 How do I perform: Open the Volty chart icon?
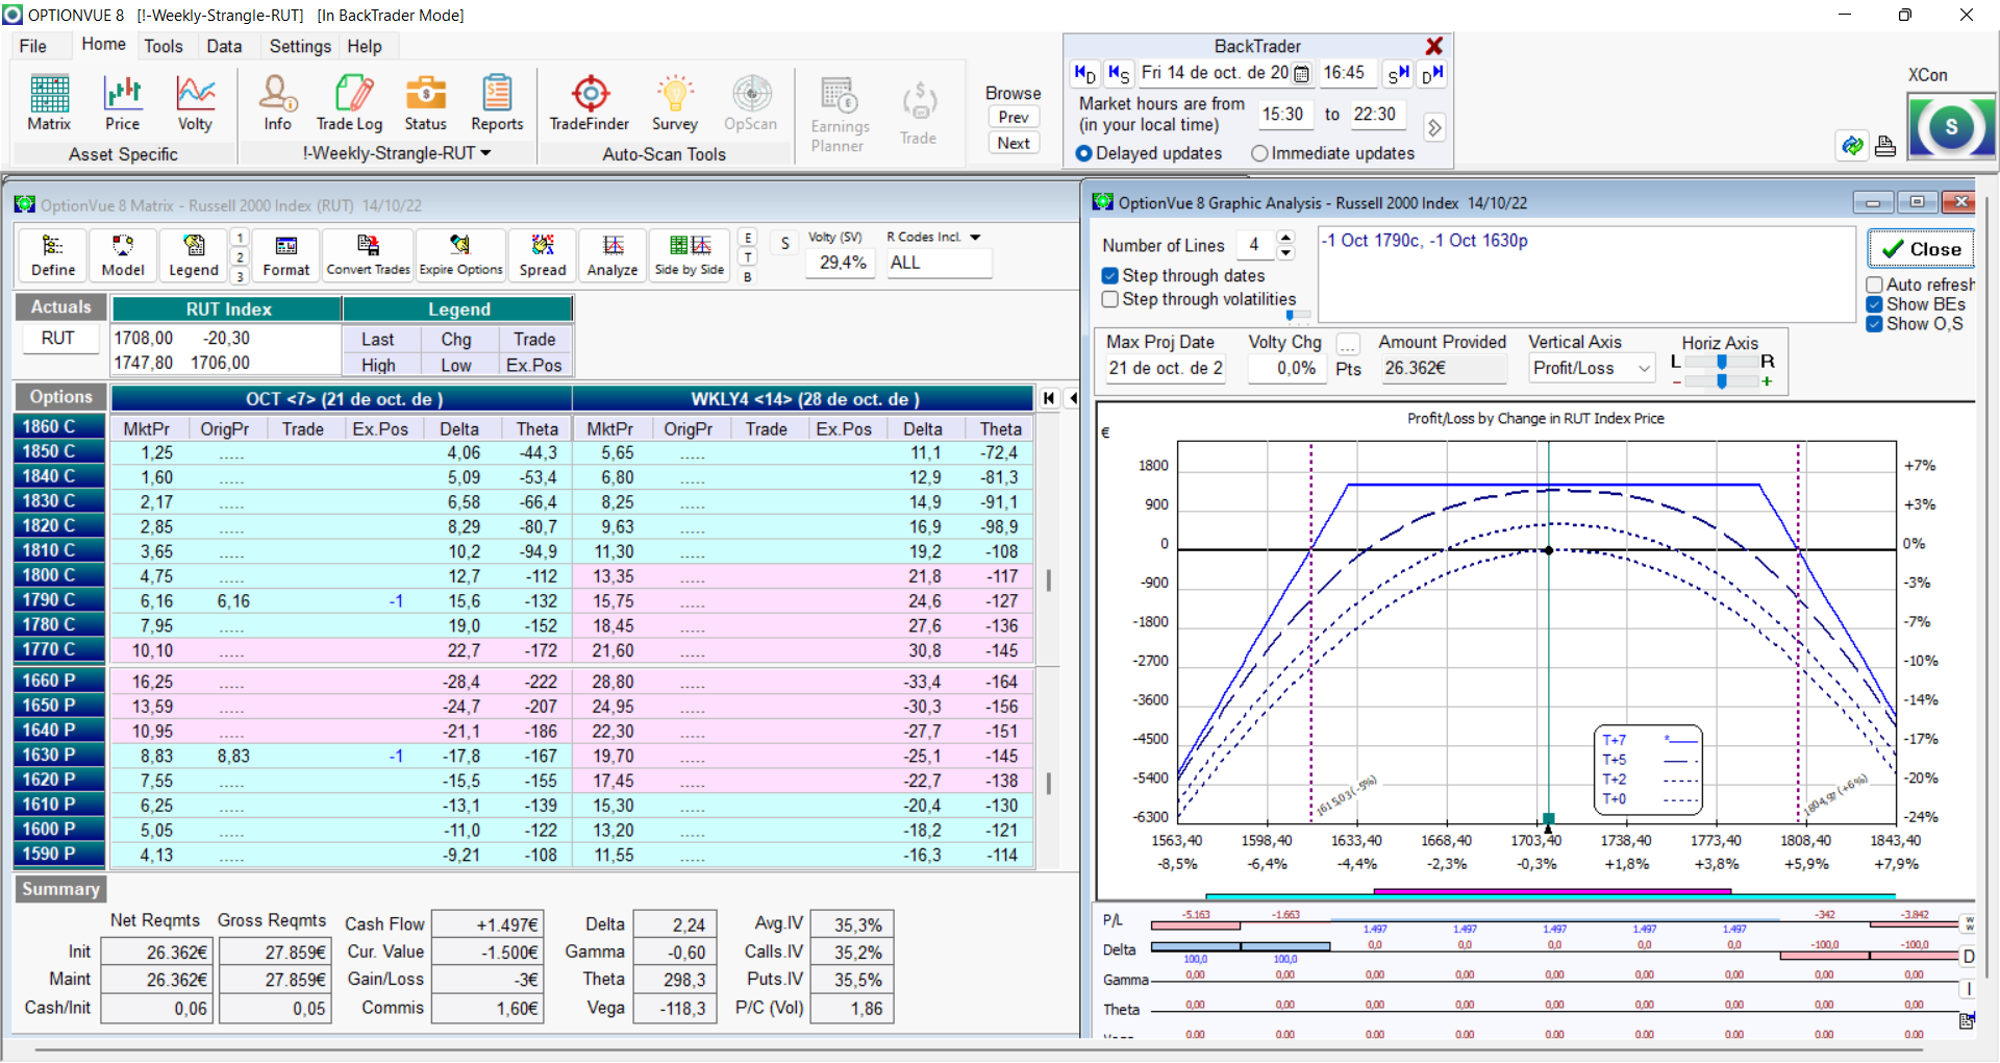click(195, 103)
